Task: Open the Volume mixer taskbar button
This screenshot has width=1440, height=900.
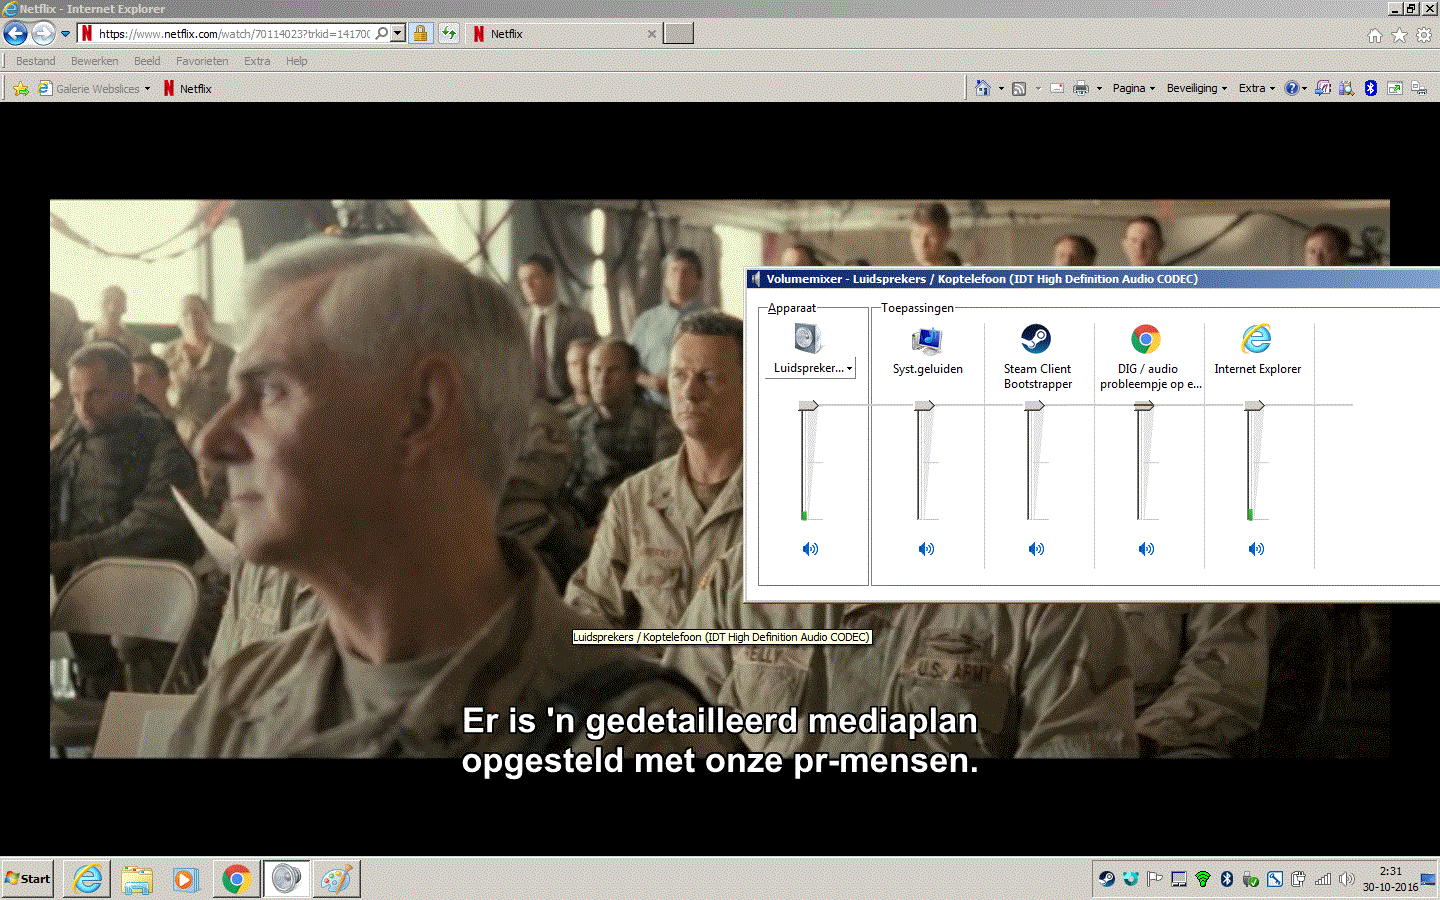Action: 286,879
